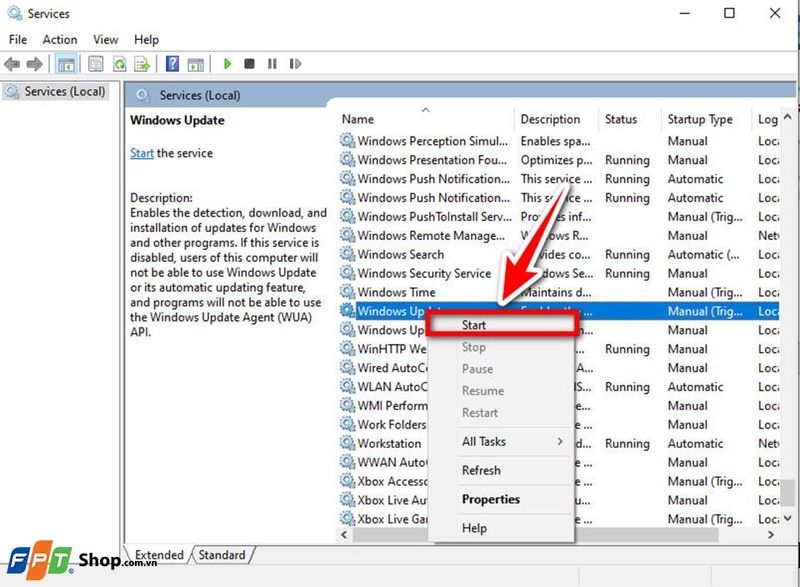Click the vertical scrollbar down arrow
Image resolution: width=800 pixels, height=587 pixels.
[787, 519]
